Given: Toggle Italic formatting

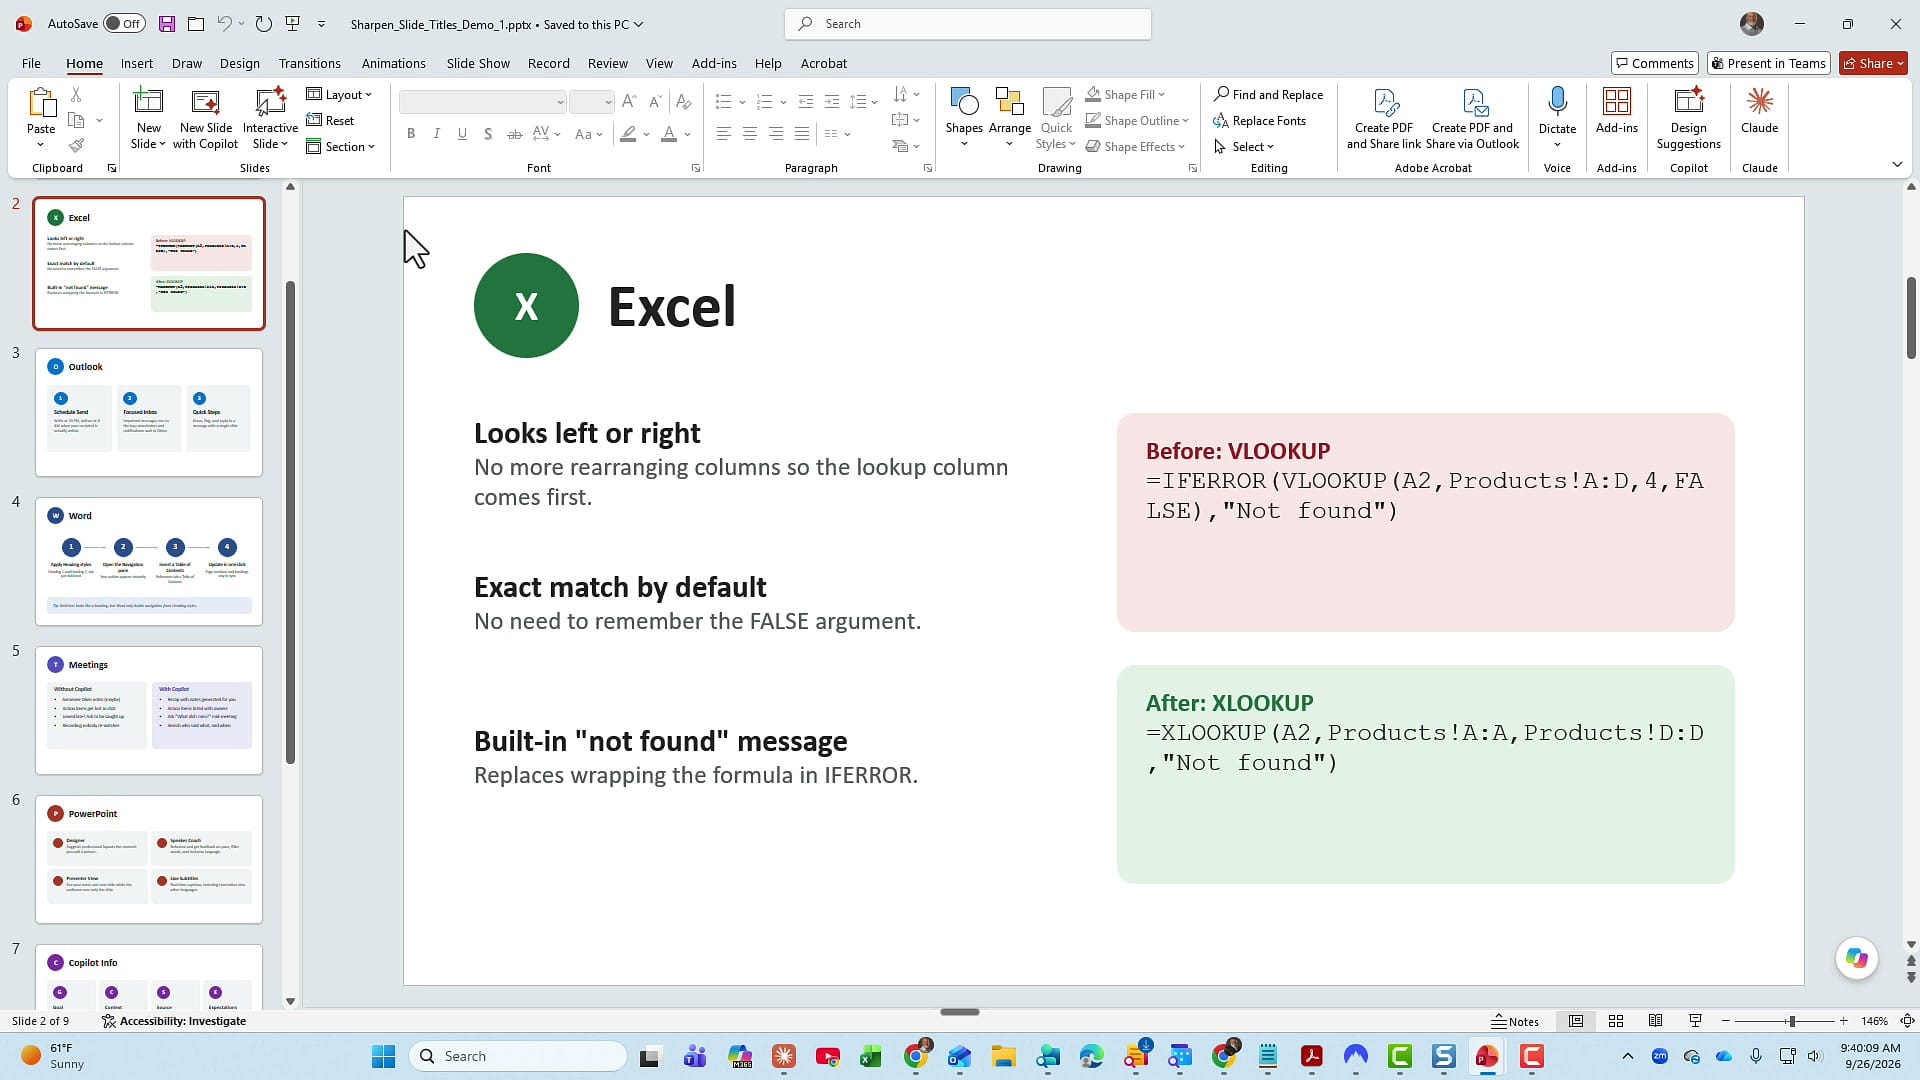Looking at the screenshot, I should (436, 134).
